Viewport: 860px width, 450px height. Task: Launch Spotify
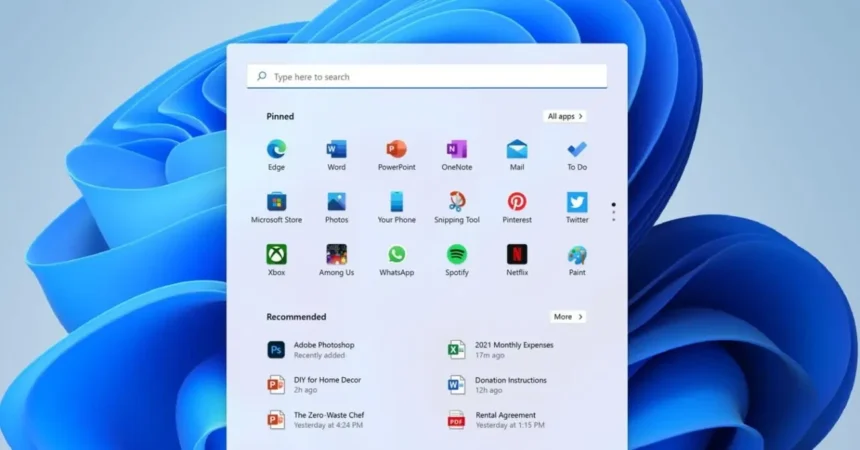click(457, 260)
